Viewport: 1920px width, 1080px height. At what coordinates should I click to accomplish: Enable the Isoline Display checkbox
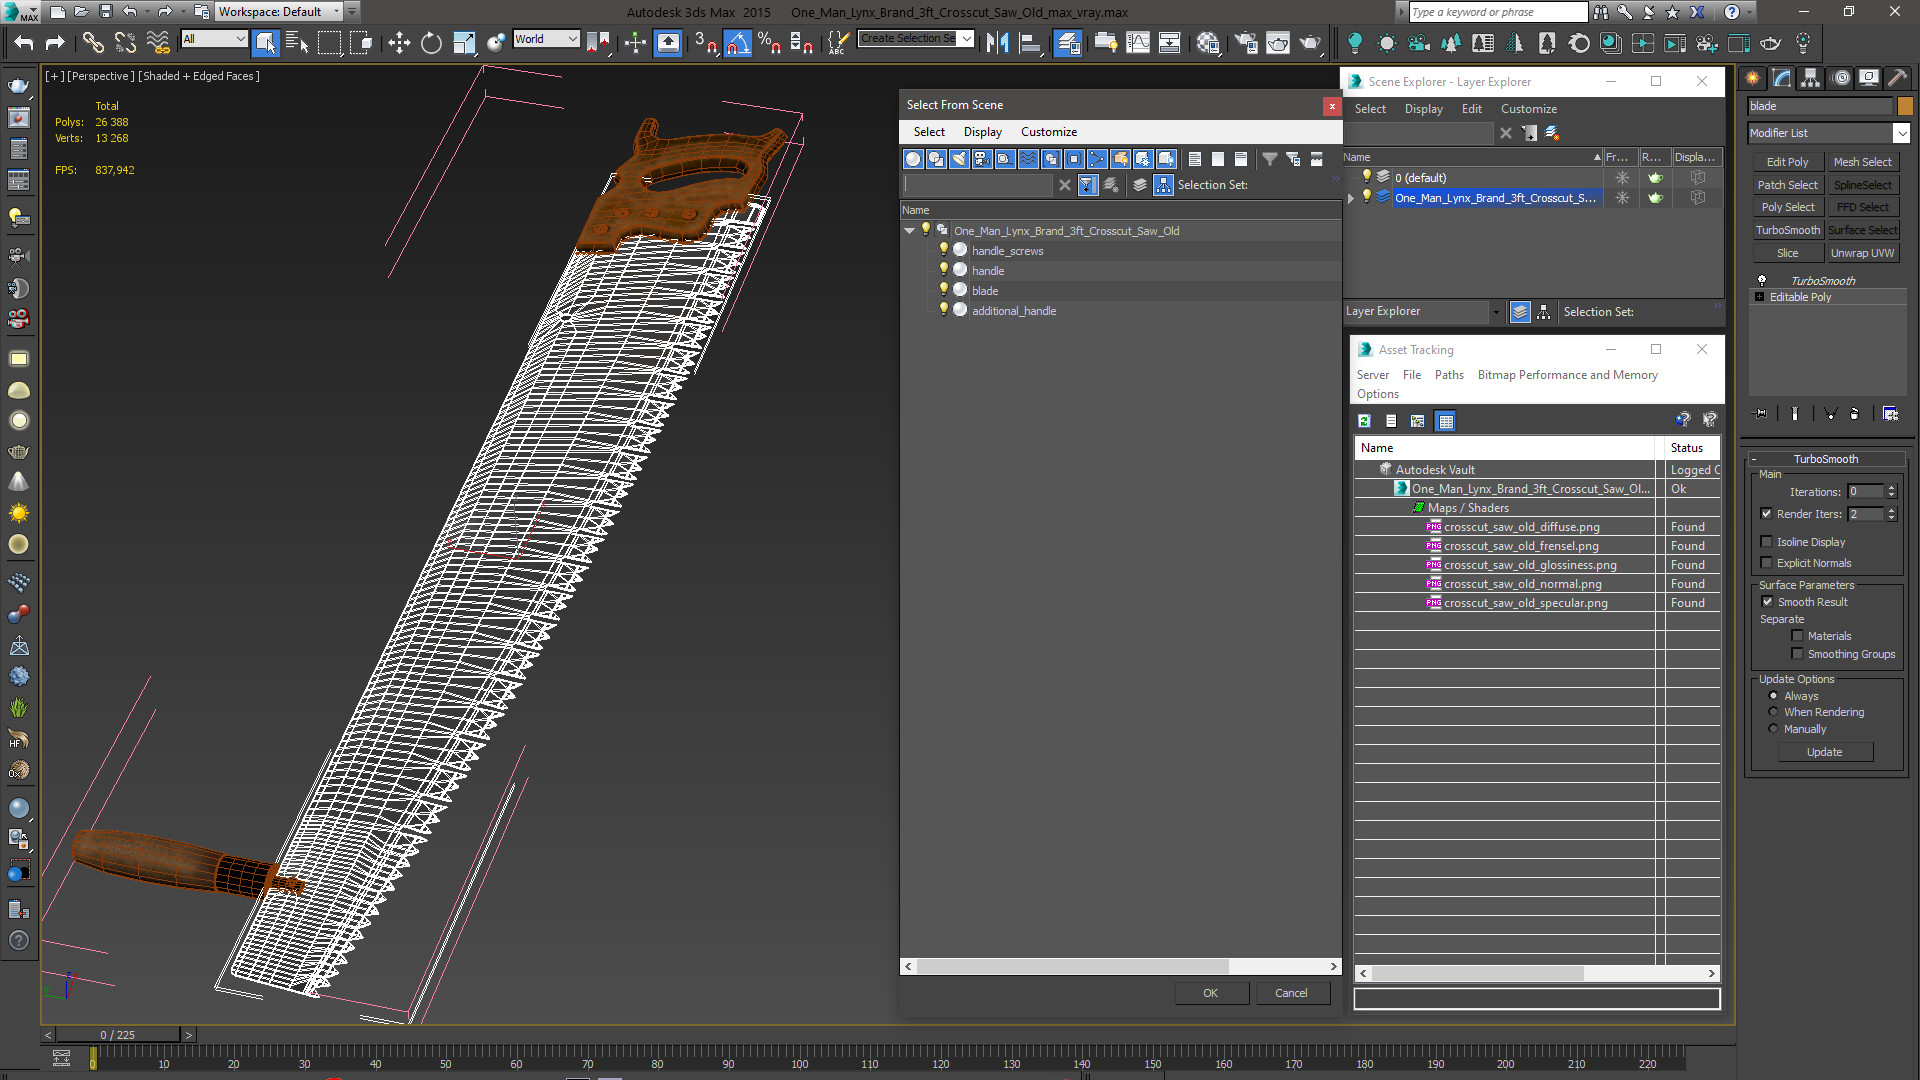(x=1767, y=542)
